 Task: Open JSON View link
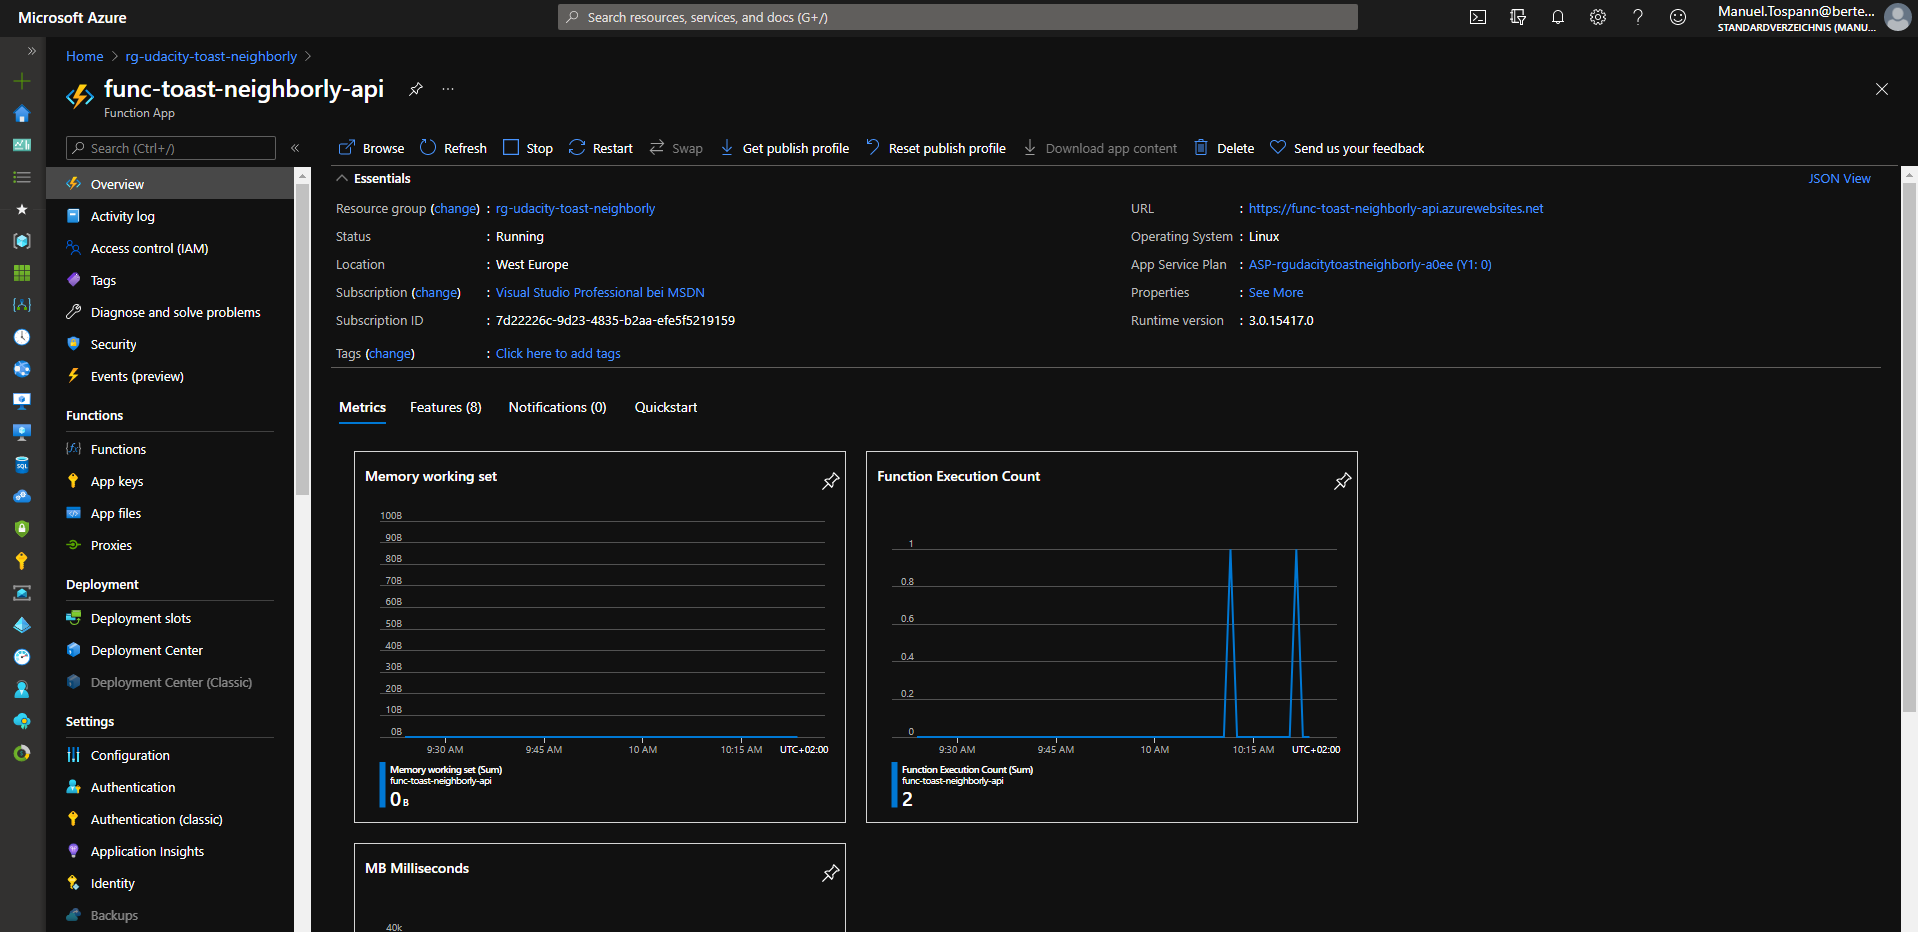(1839, 179)
